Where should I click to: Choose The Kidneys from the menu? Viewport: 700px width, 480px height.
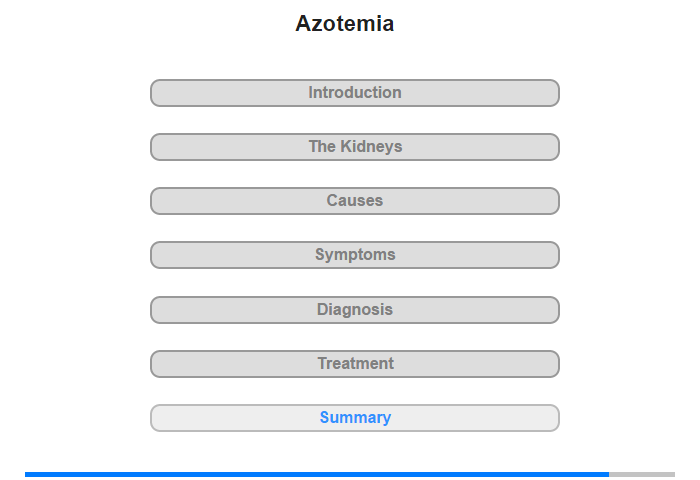[x=355, y=147]
